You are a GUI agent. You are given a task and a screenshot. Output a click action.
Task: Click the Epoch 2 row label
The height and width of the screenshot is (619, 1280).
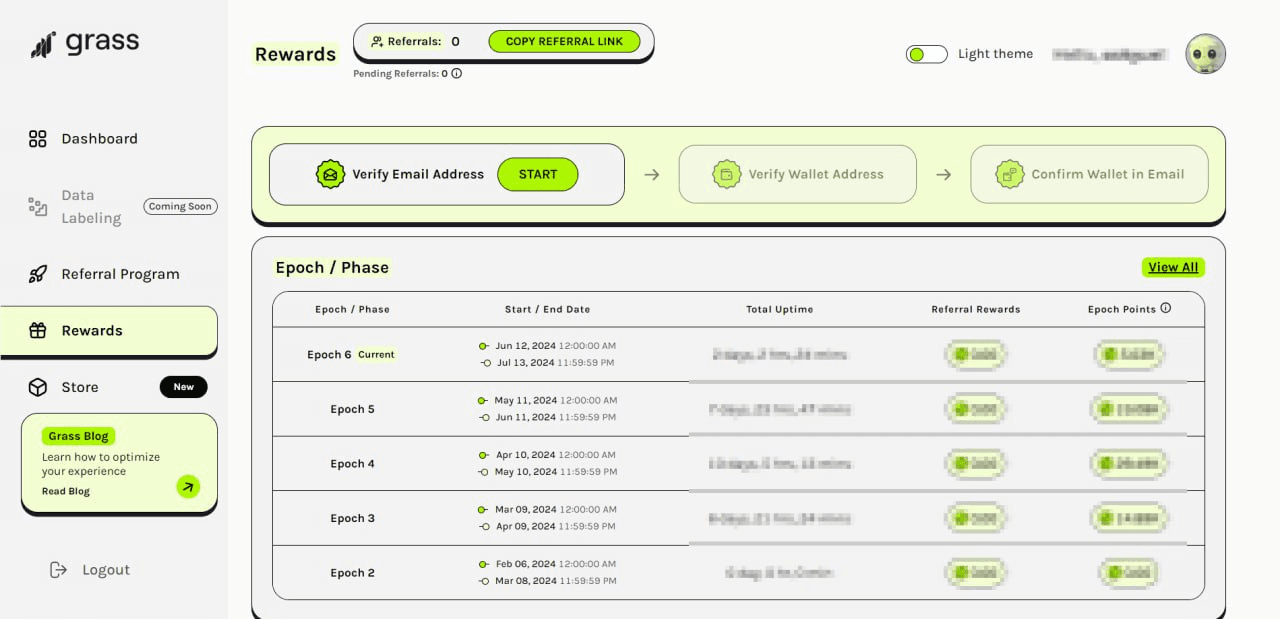coord(353,573)
